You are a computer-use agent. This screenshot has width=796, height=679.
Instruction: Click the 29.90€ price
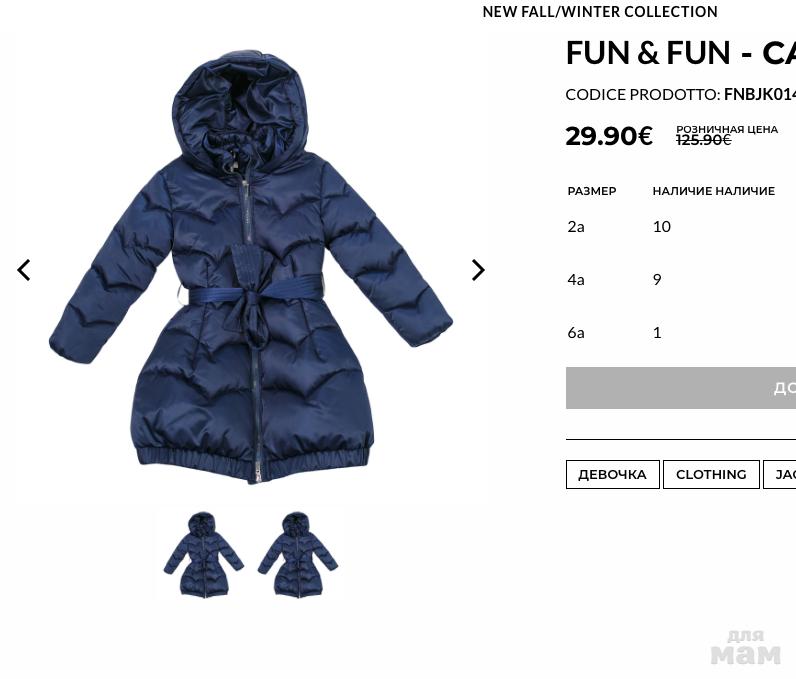point(609,136)
